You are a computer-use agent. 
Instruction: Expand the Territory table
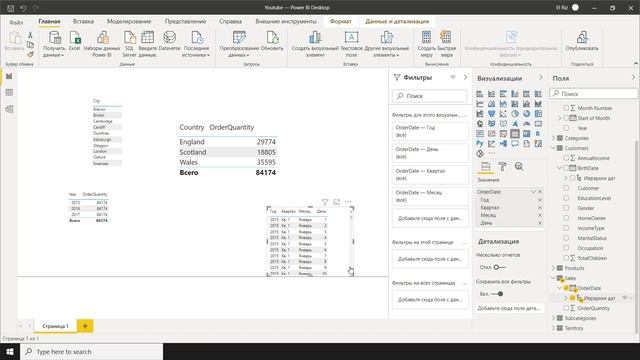[x=554, y=328]
